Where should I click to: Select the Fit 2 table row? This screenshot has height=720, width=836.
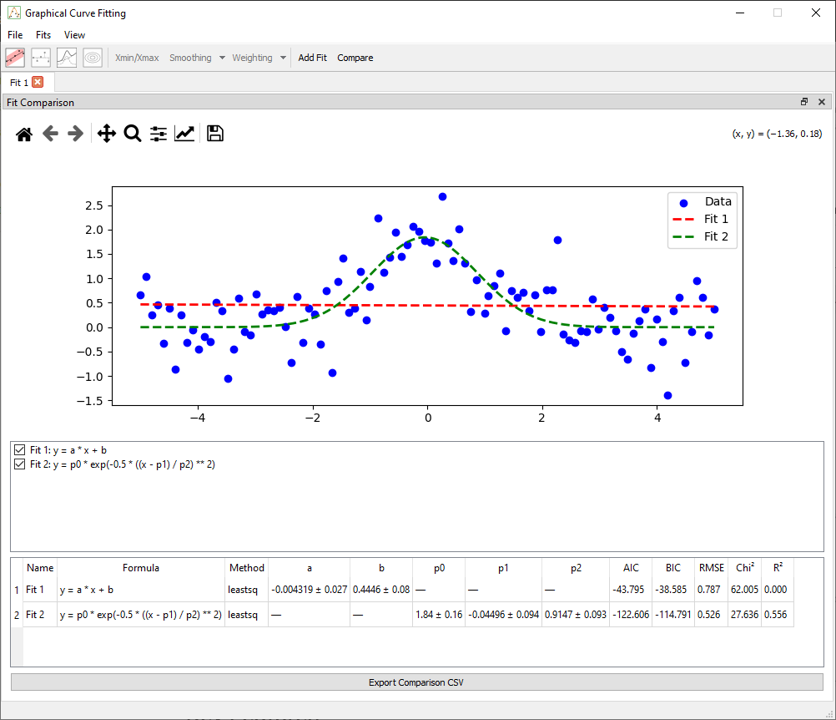click(408, 614)
